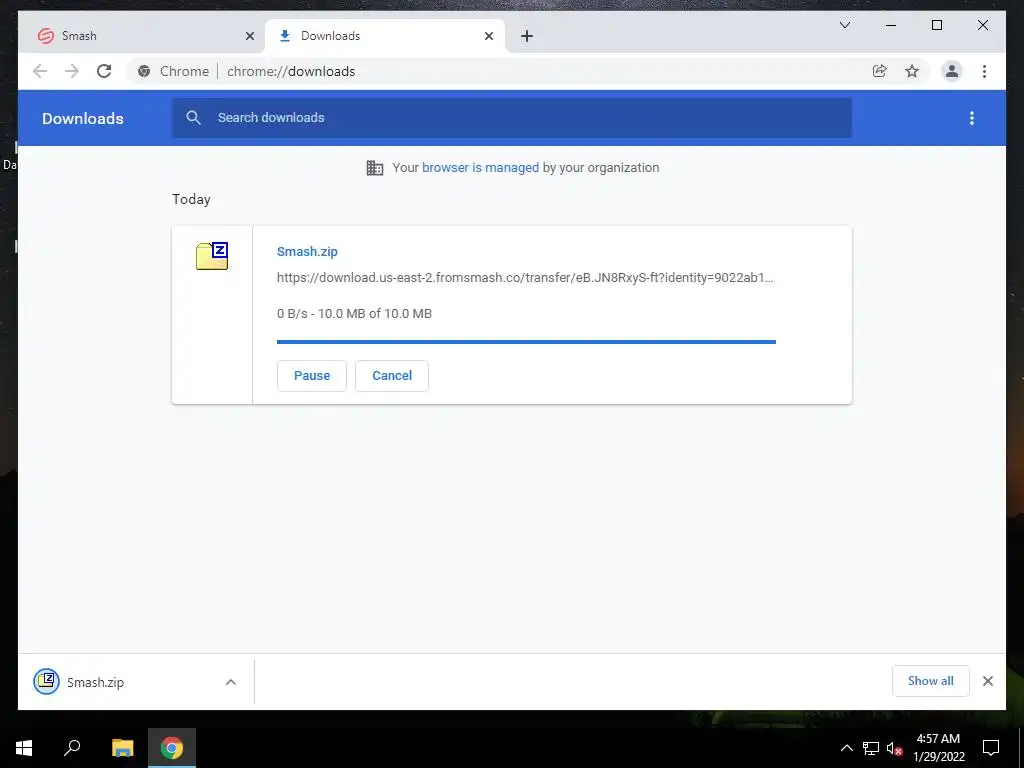Follow the 'browser is managed' link
1024x768 pixels.
pyautogui.click(x=480, y=167)
